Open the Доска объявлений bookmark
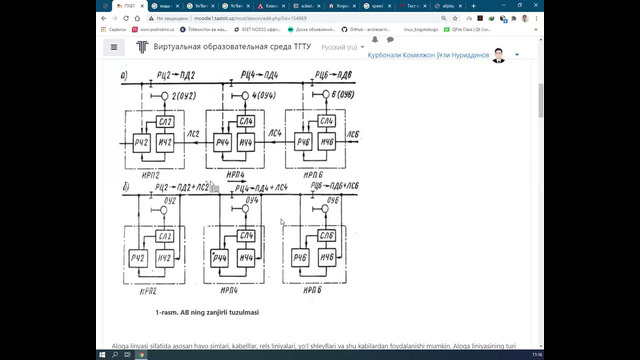 (311, 29)
